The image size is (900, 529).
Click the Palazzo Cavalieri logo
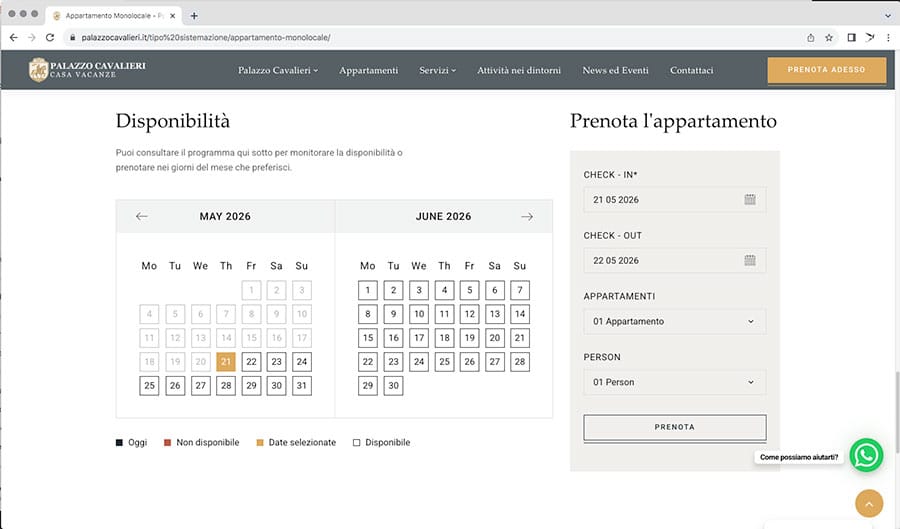tap(87, 69)
